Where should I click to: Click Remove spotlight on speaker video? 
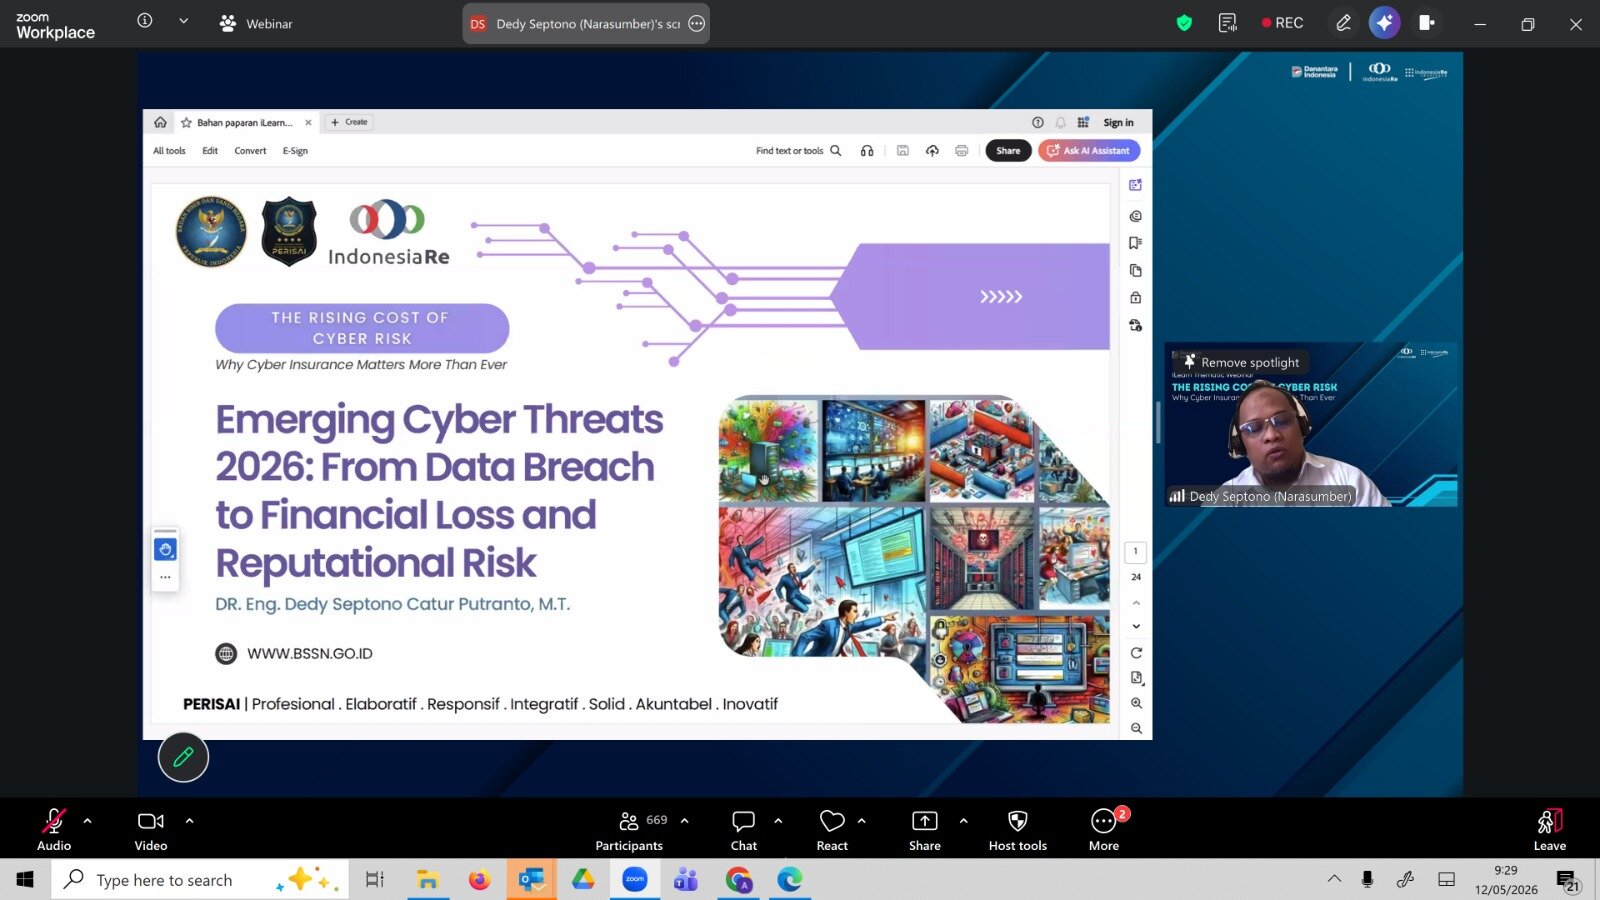click(1242, 362)
